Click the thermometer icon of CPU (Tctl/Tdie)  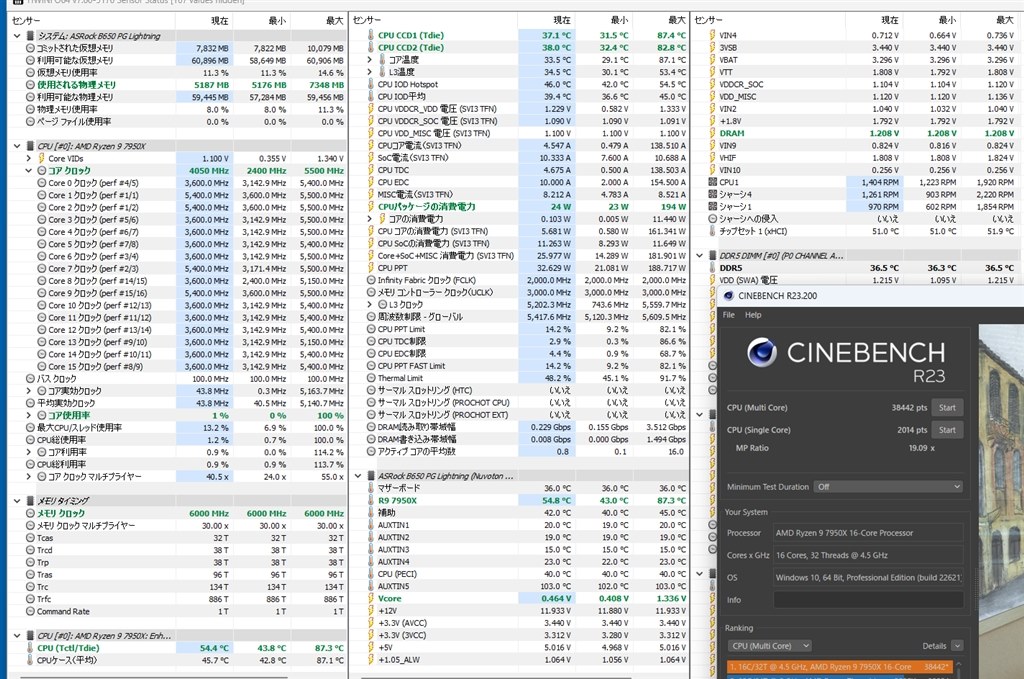[x=30, y=648]
